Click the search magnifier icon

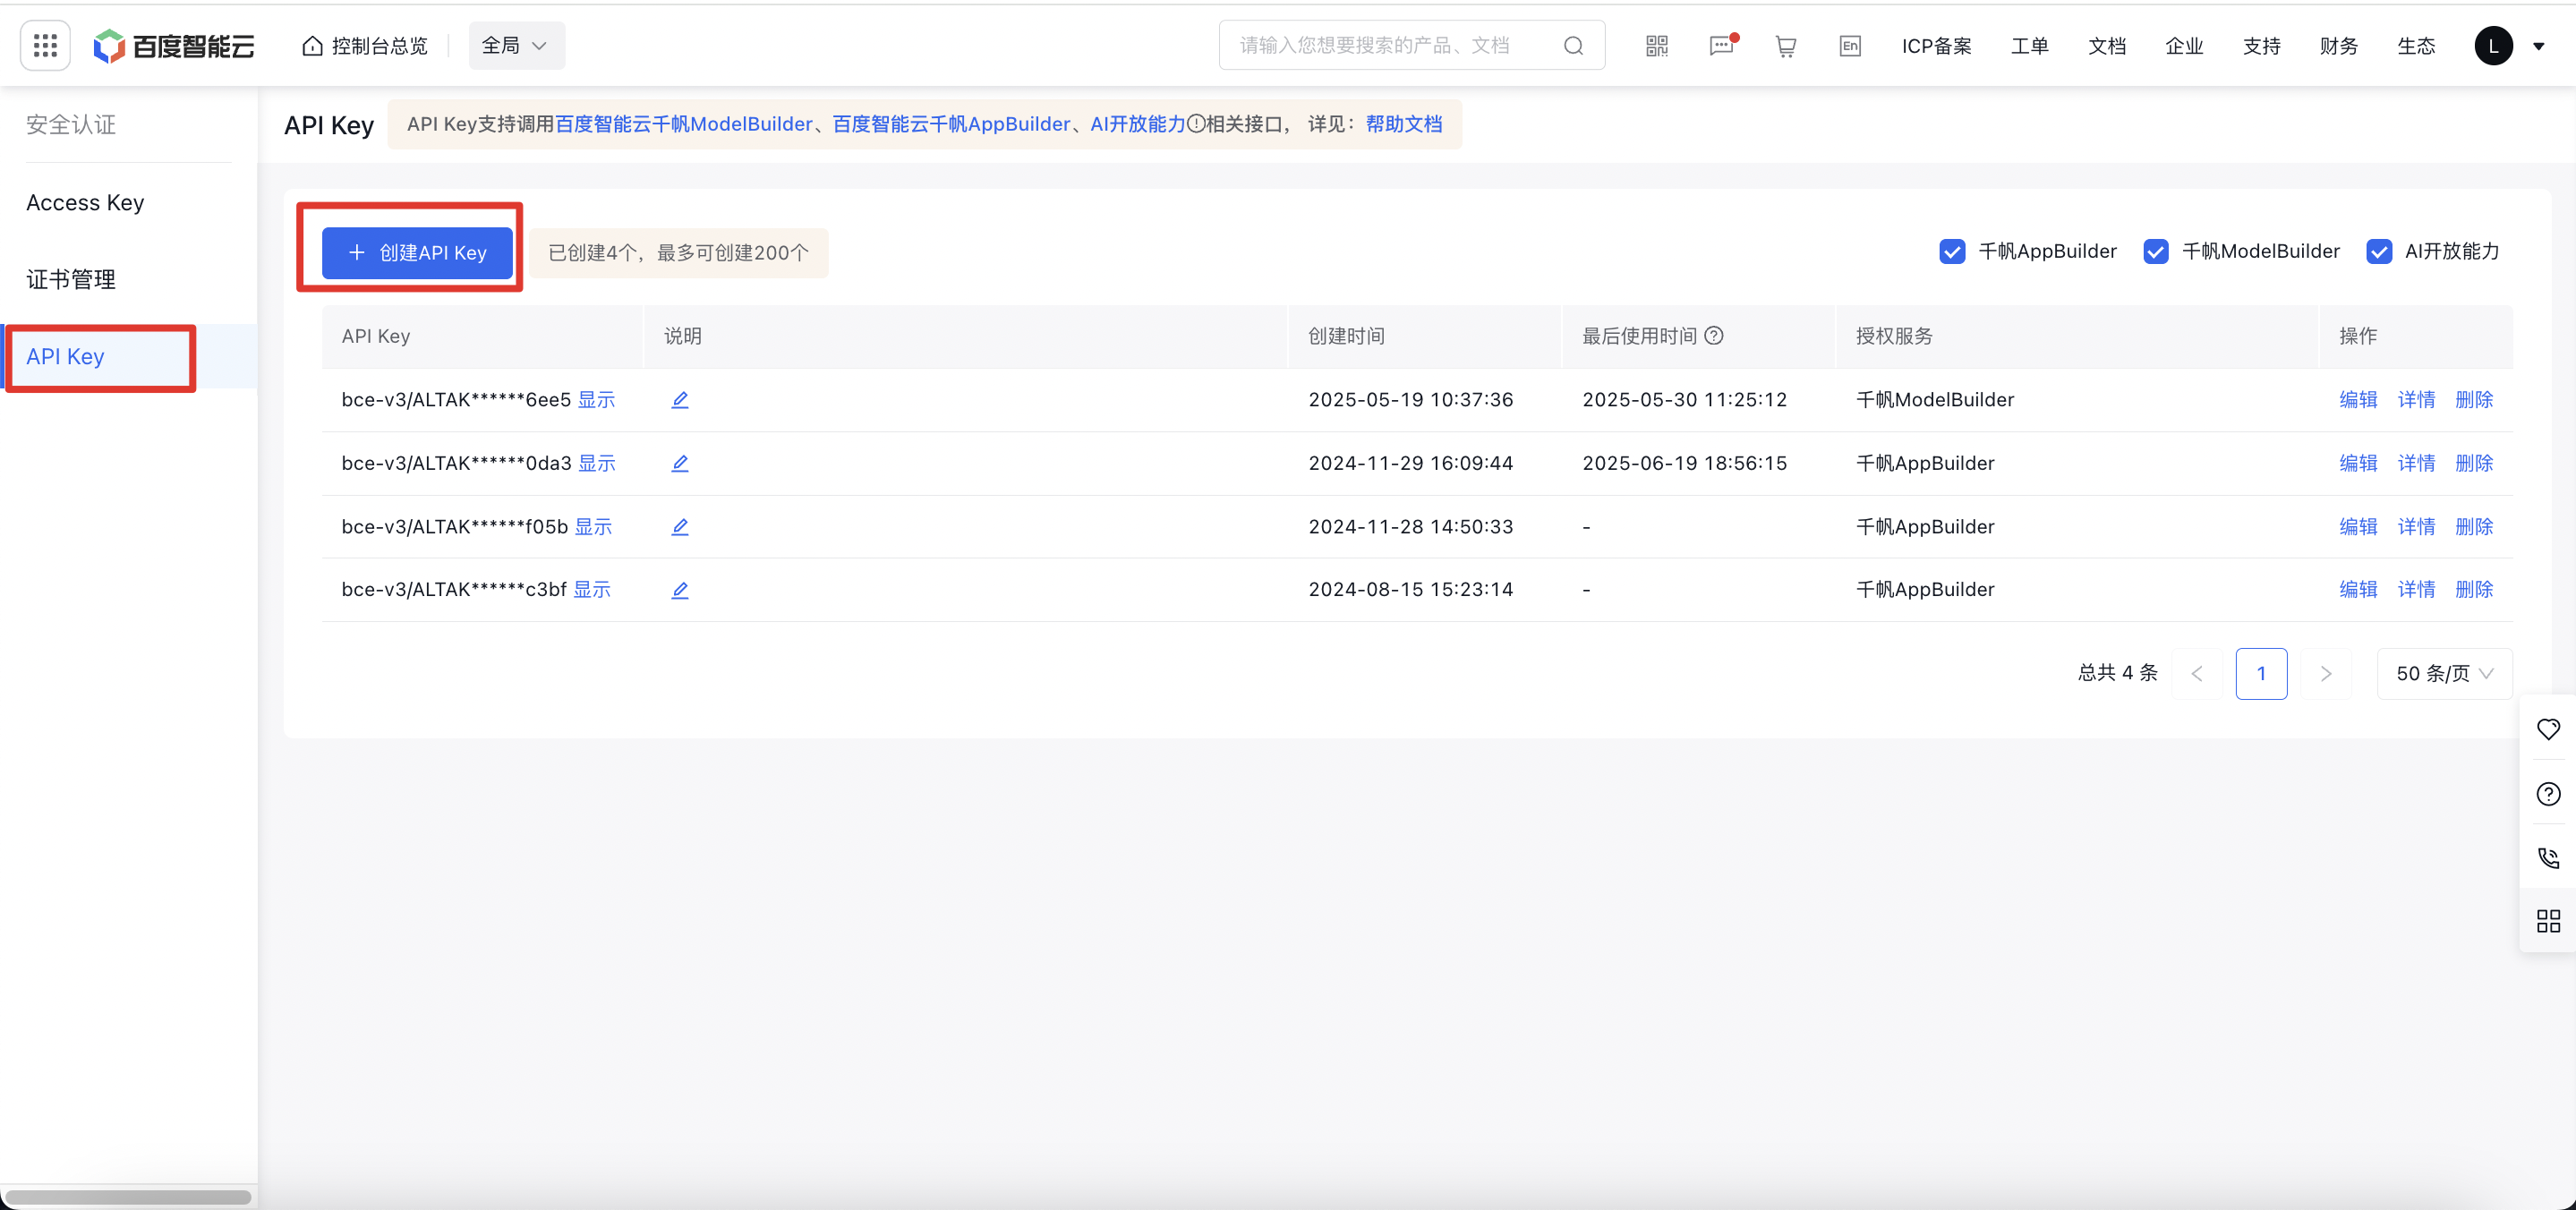click(1573, 46)
